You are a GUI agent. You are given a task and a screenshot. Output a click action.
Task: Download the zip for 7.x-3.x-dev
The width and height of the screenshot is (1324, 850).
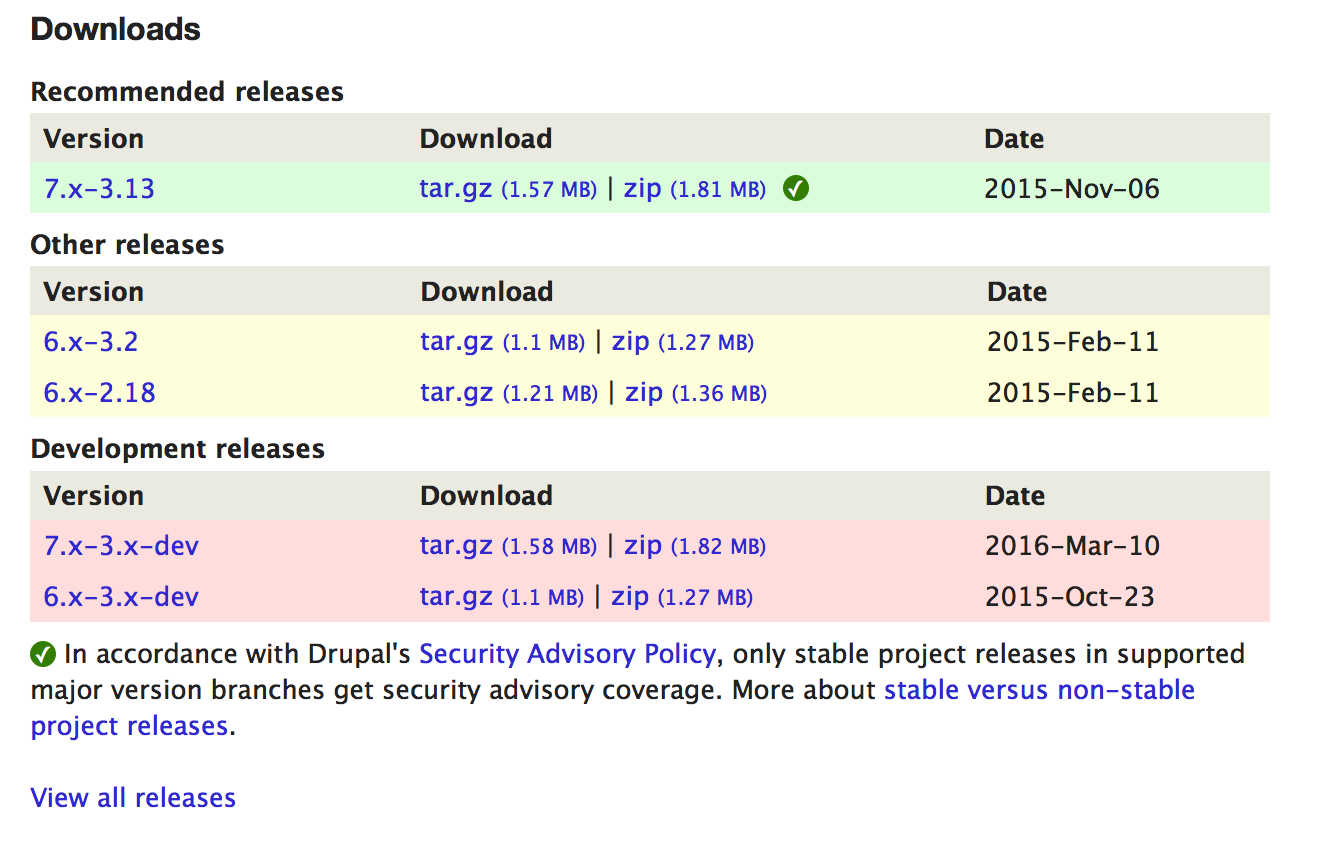click(642, 545)
